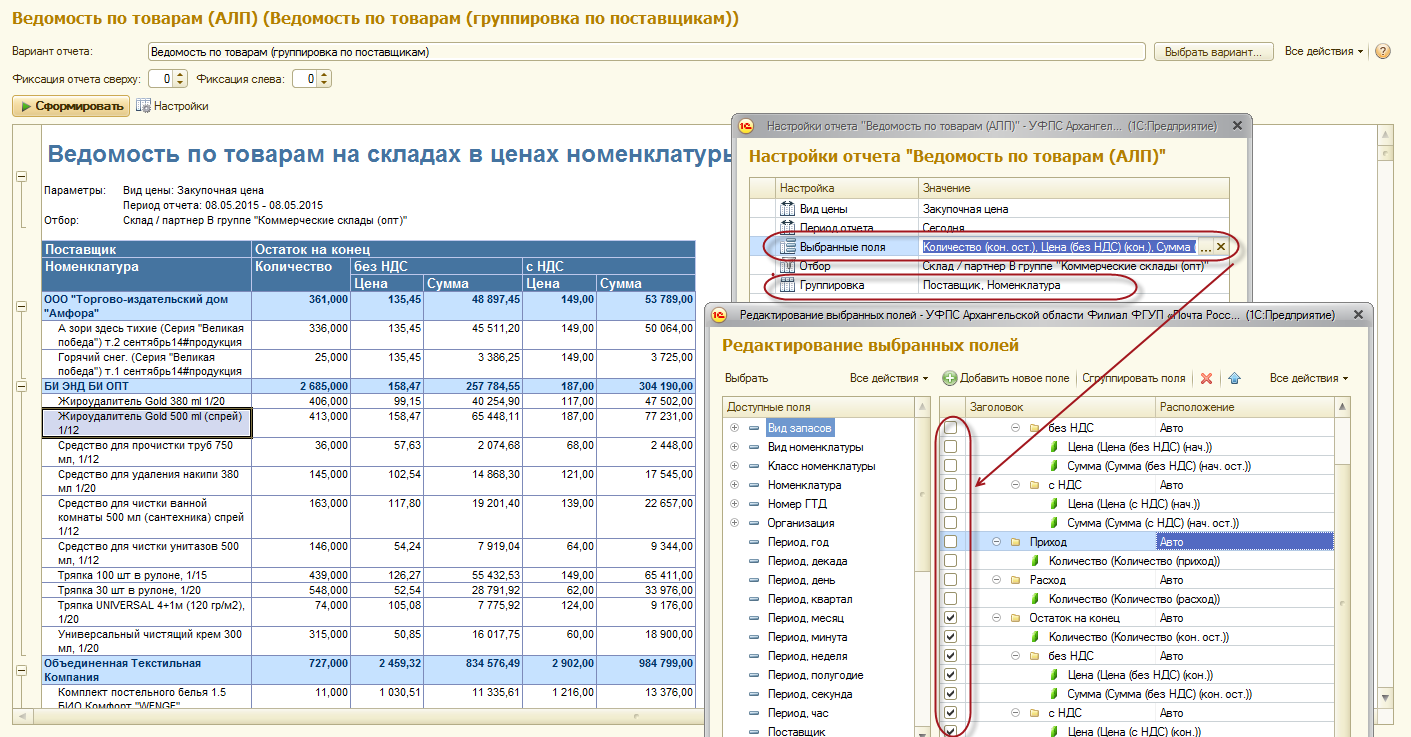Uncheck the Остаток на конец checkbox

[951, 618]
